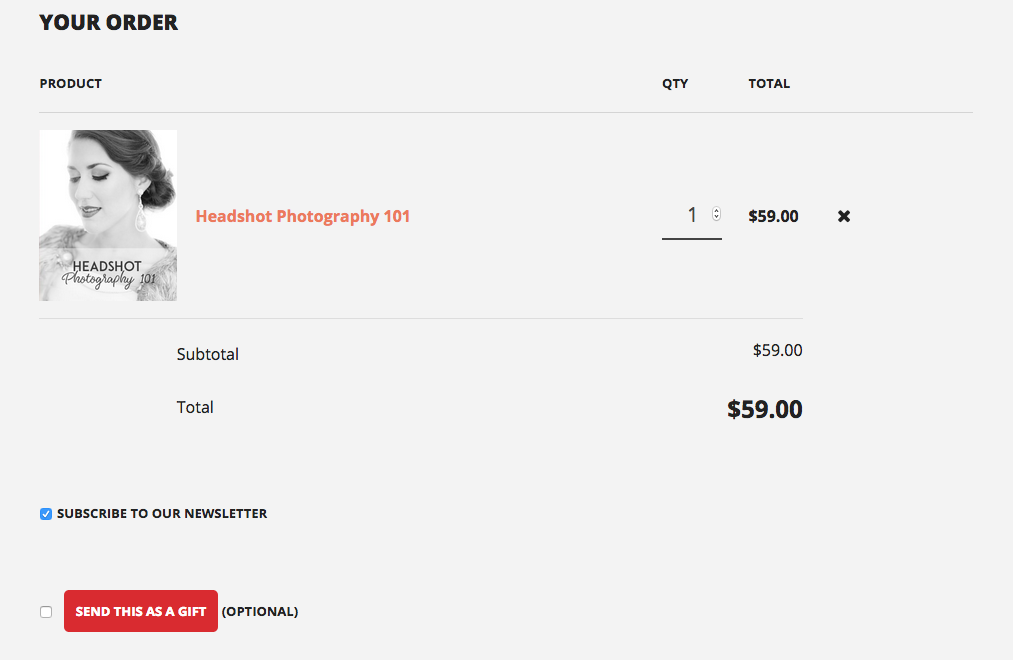Decrease quantity with the stepper down arrow

pos(717,217)
